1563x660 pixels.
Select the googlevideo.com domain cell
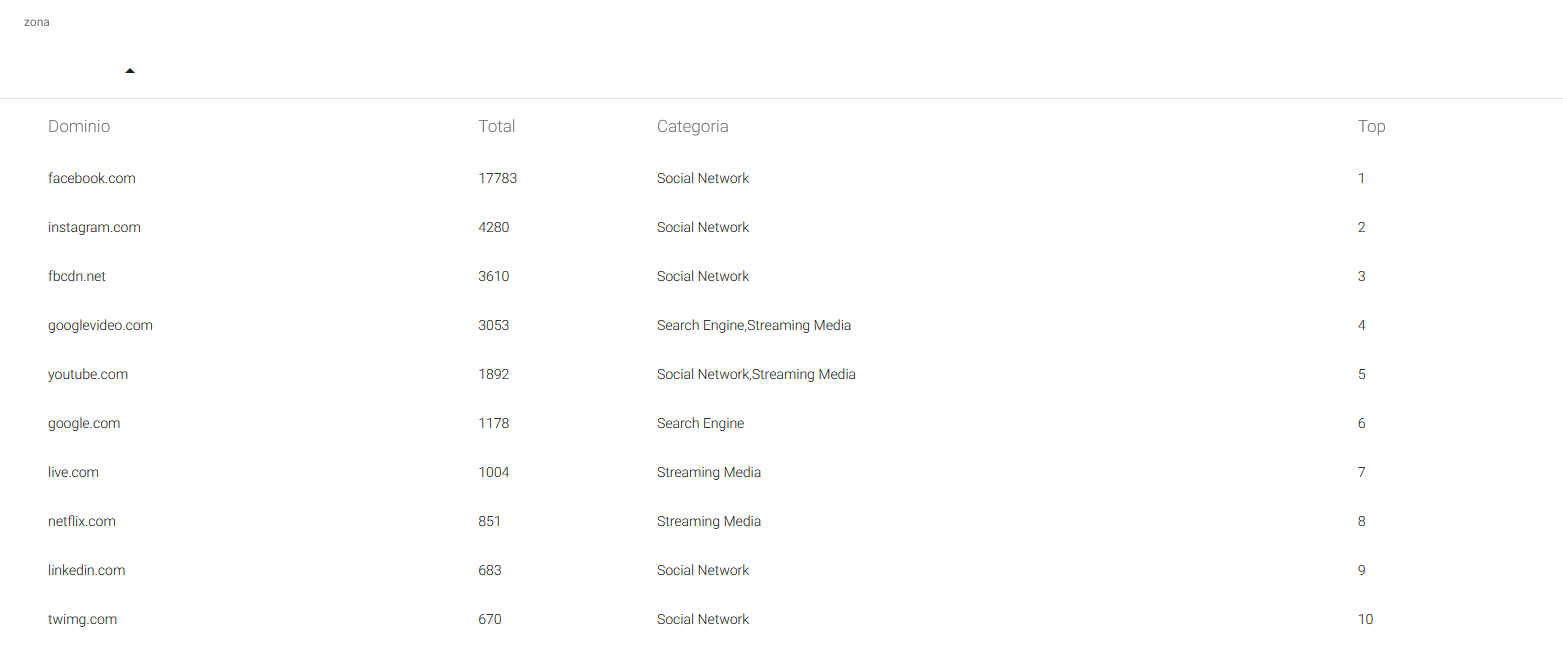pos(100,325)
